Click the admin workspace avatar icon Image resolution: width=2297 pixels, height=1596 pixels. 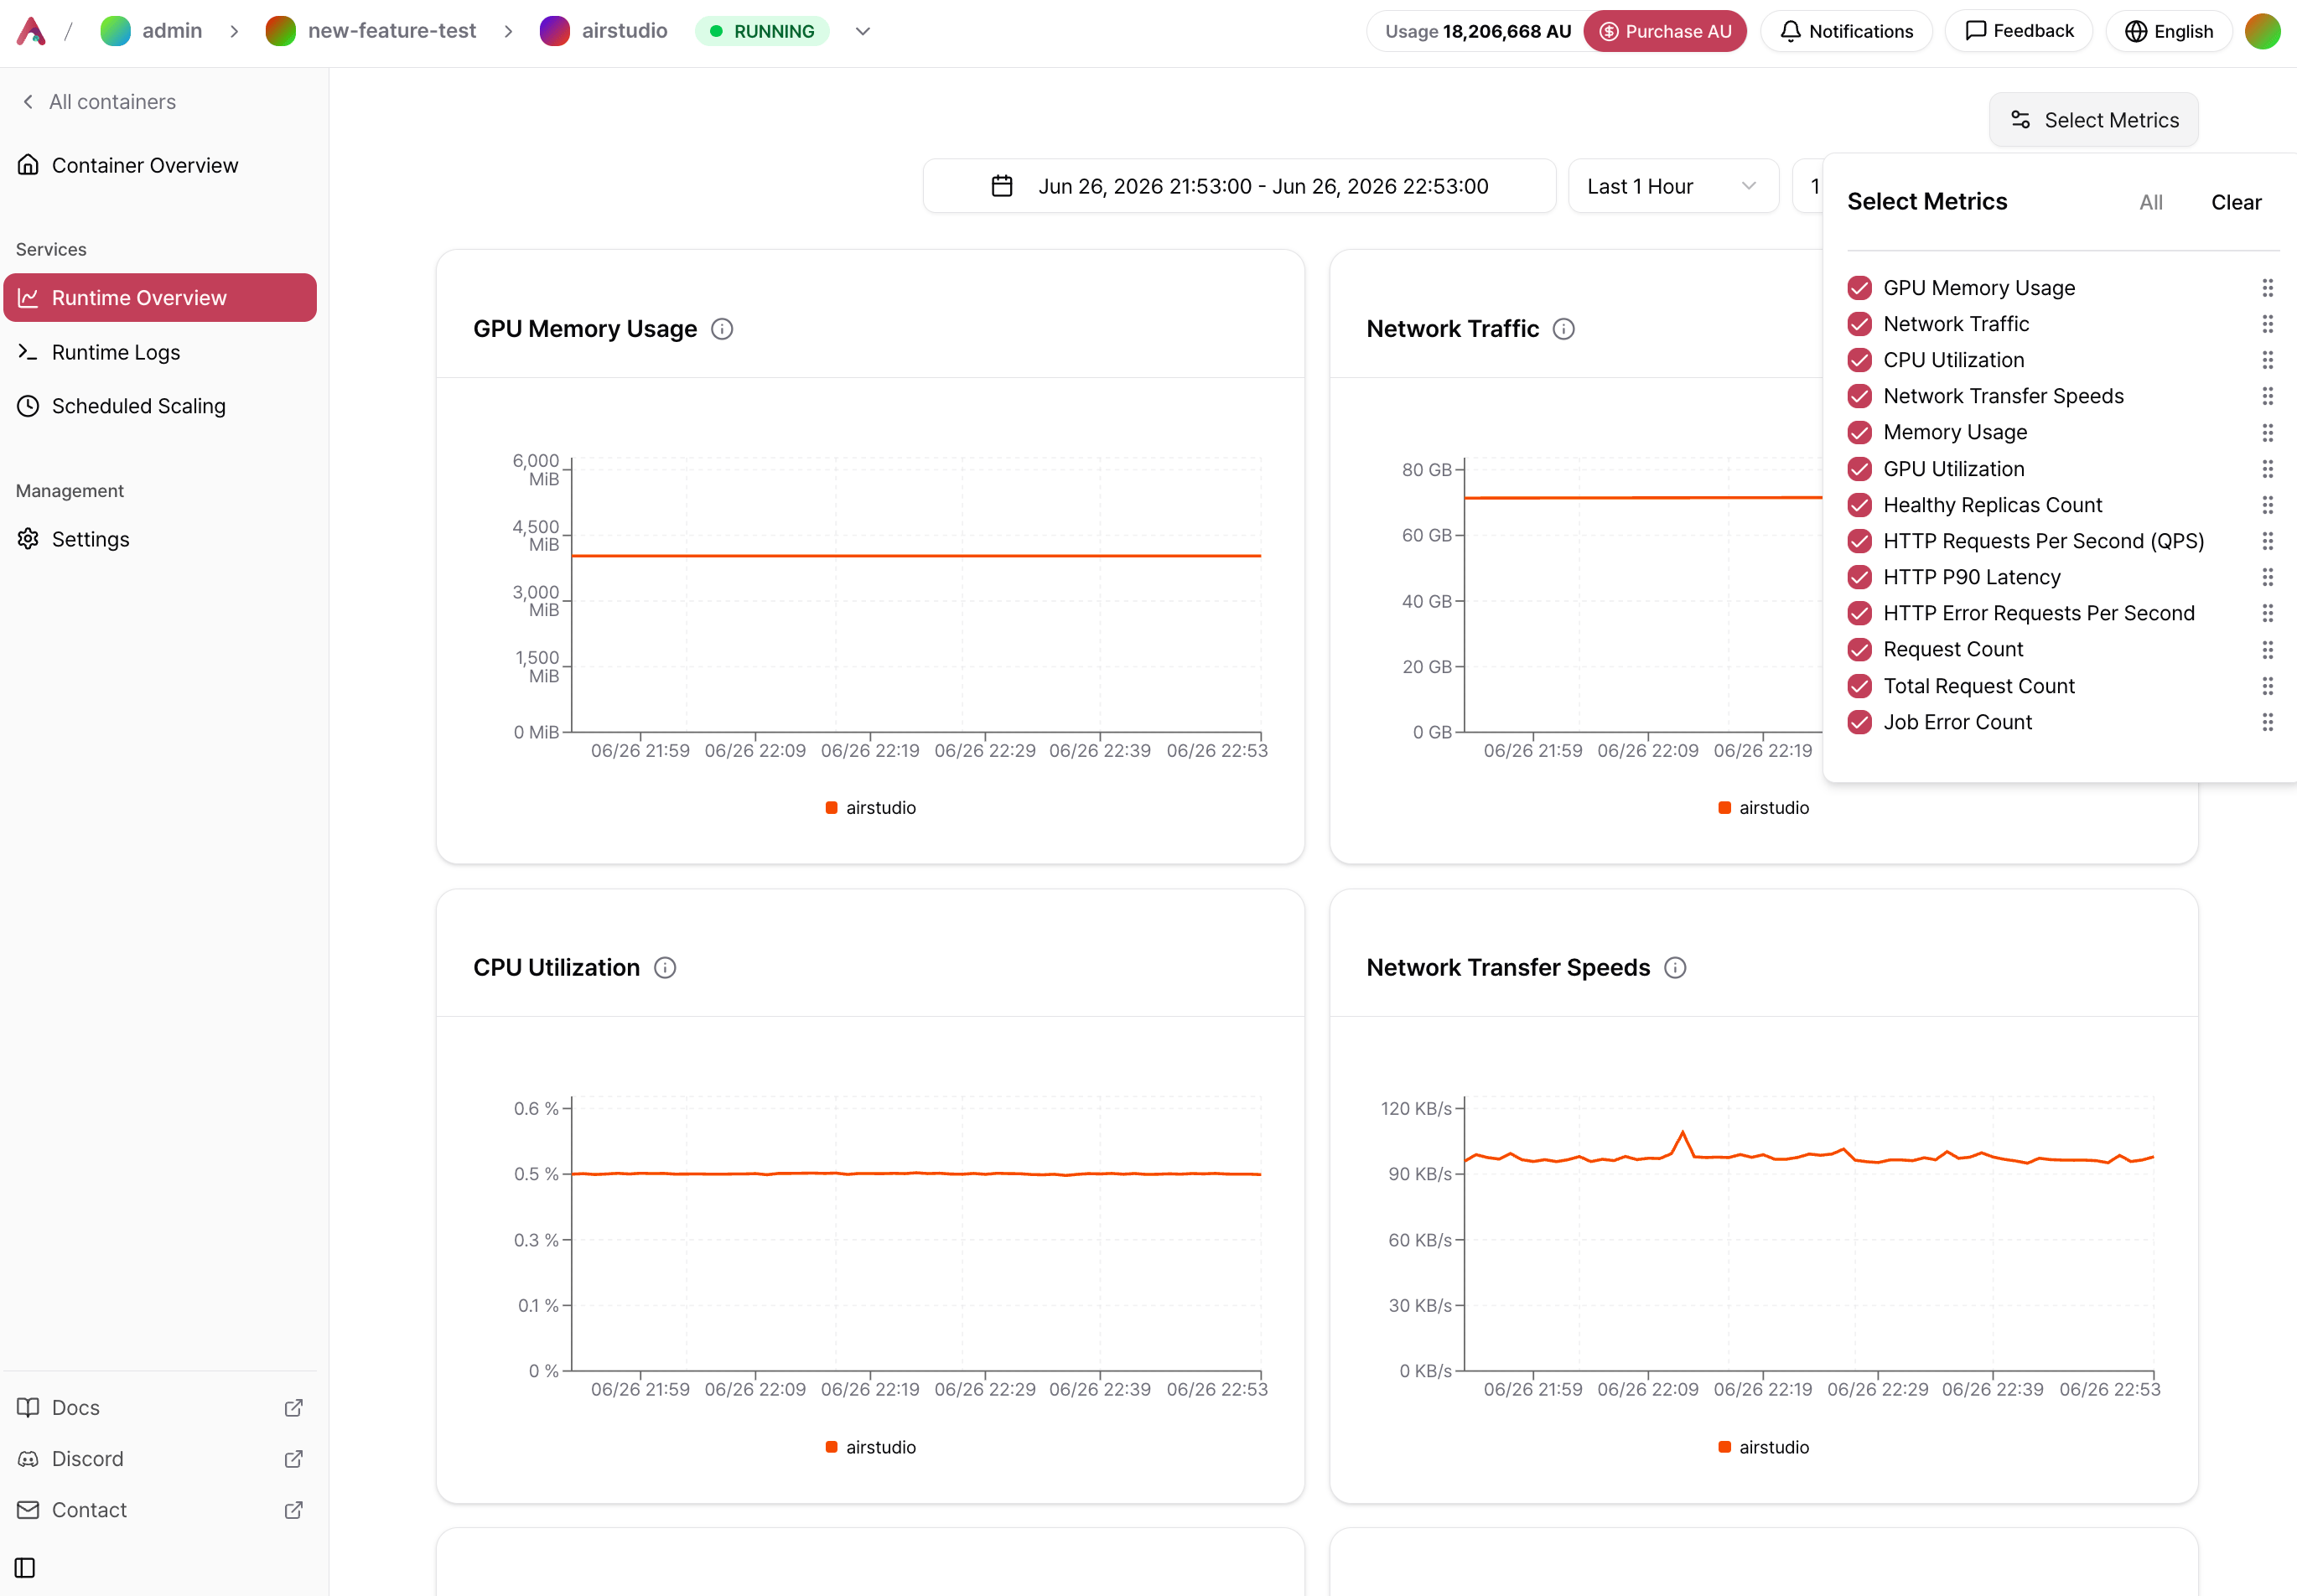(x=116, y=31)
